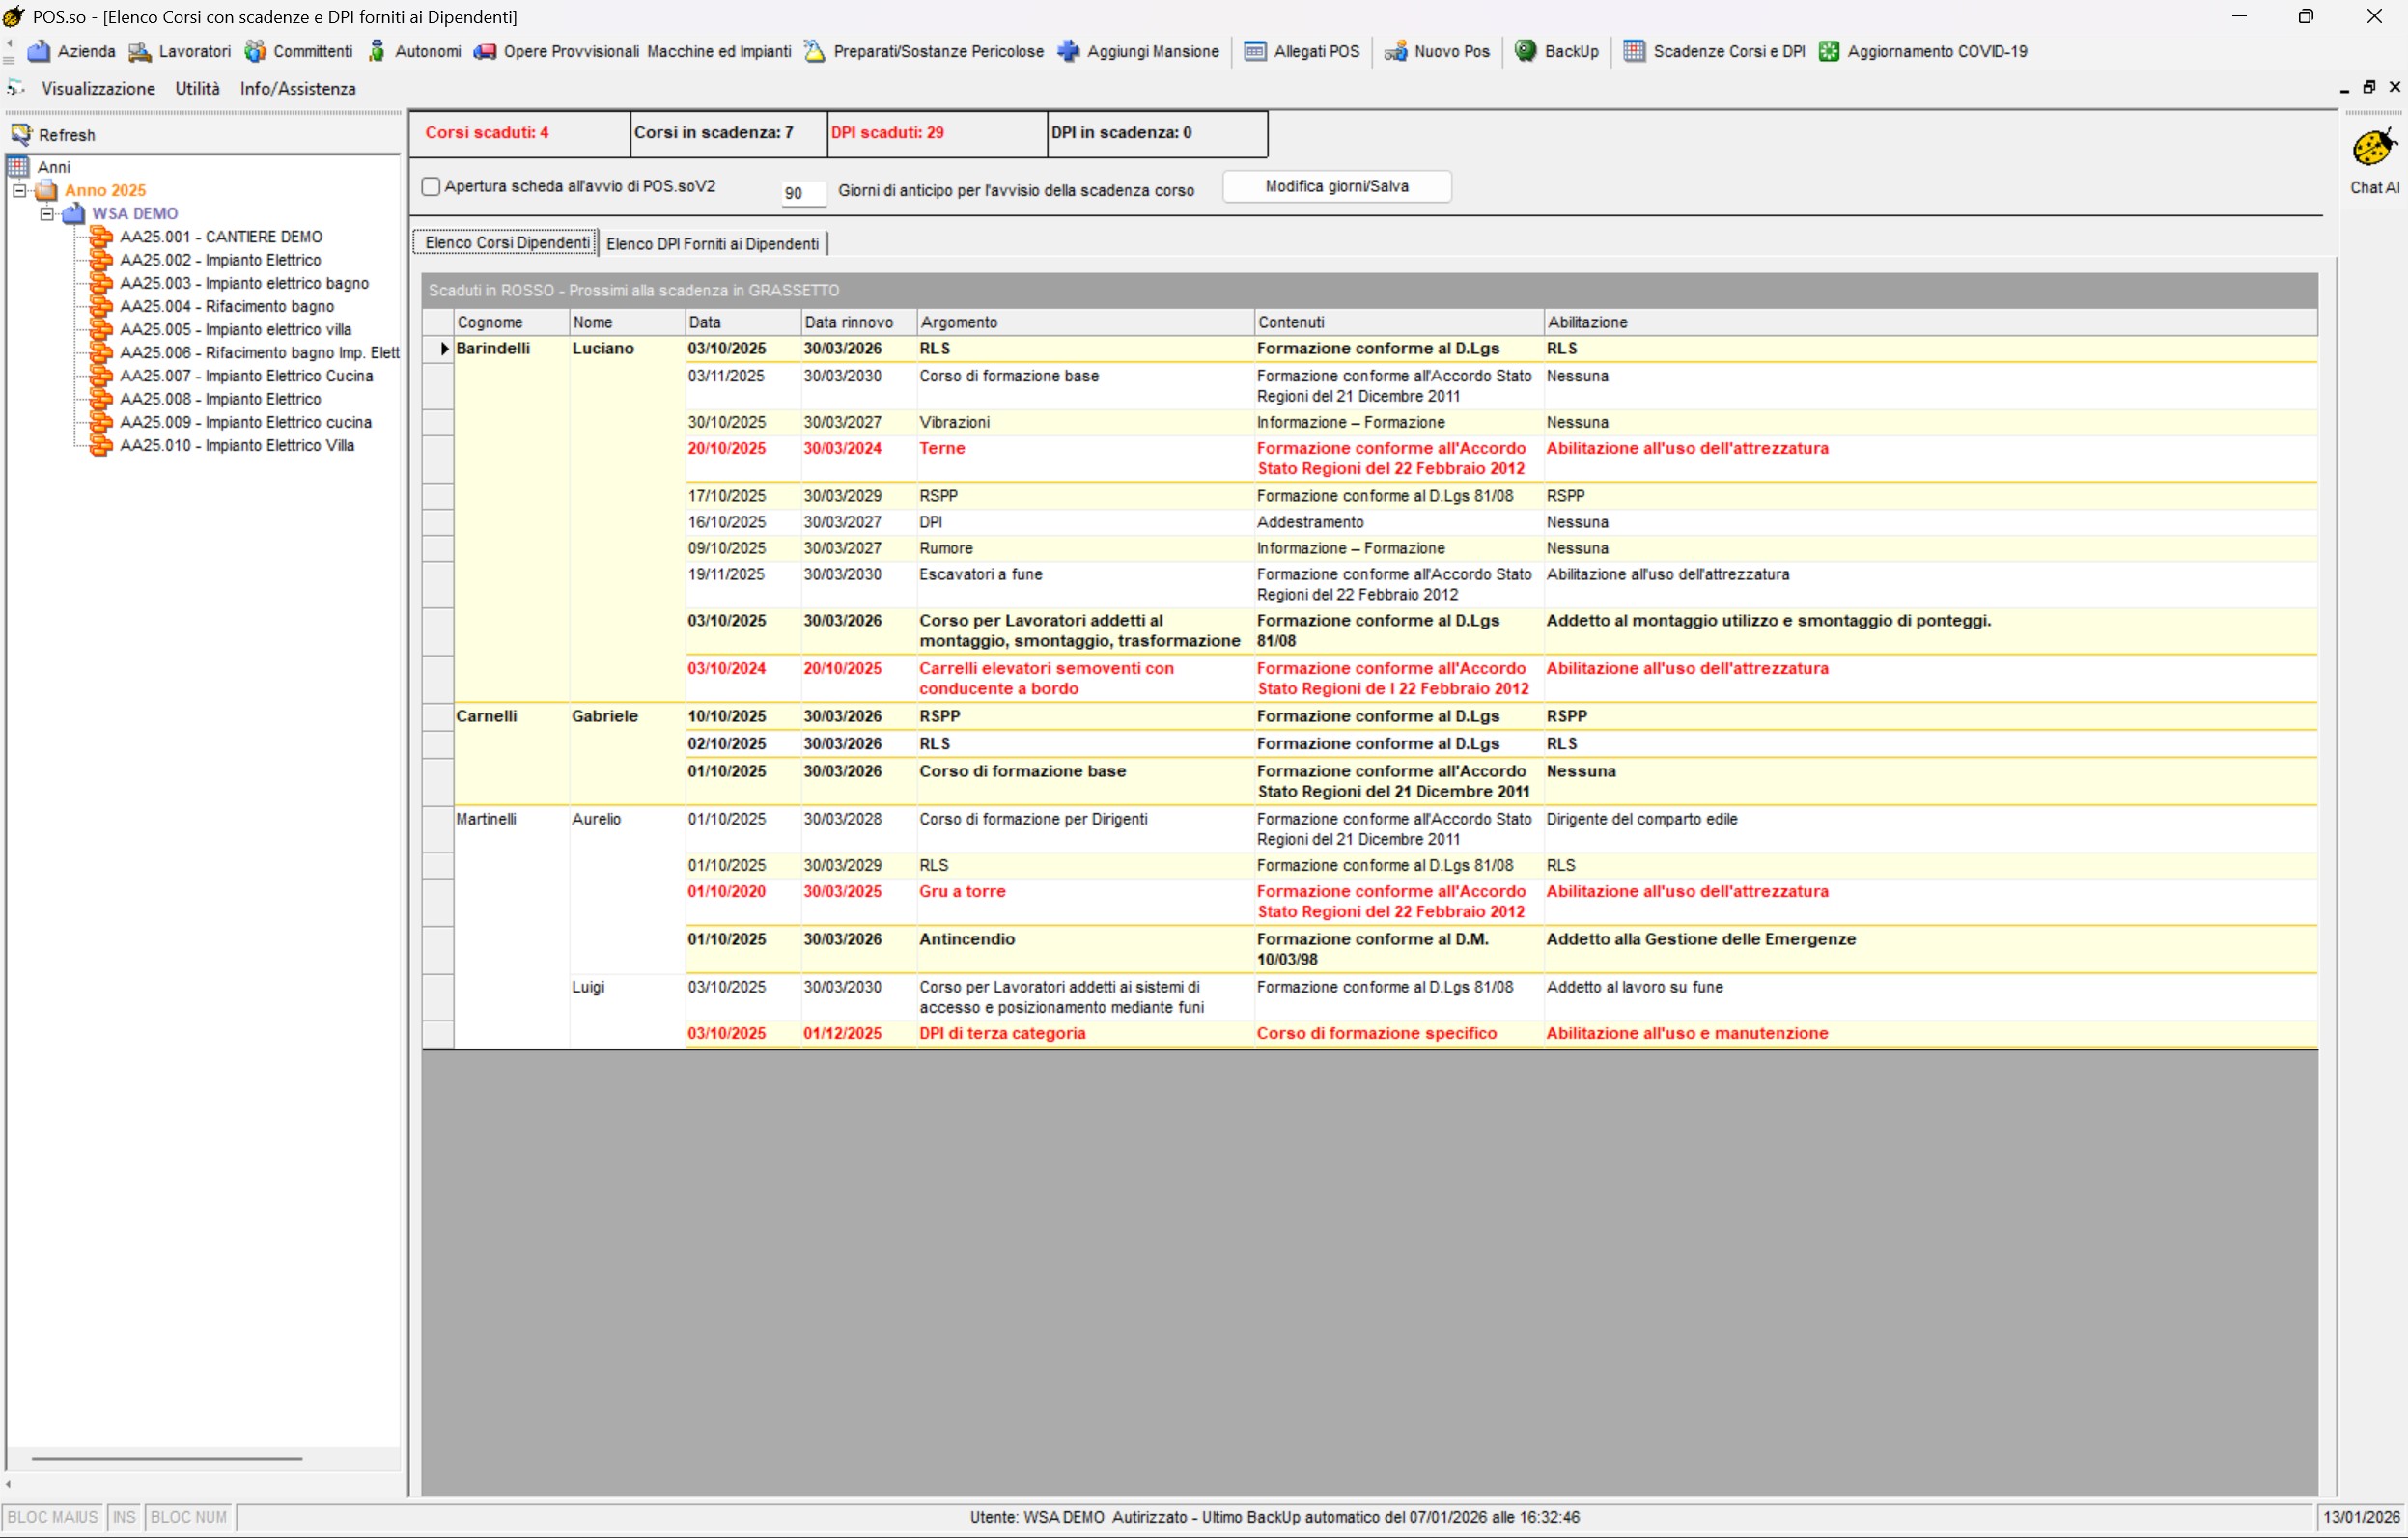Click the sidebar horizontal scrollbar
Viewport: 2408px width, 1538px height.
167,1458
